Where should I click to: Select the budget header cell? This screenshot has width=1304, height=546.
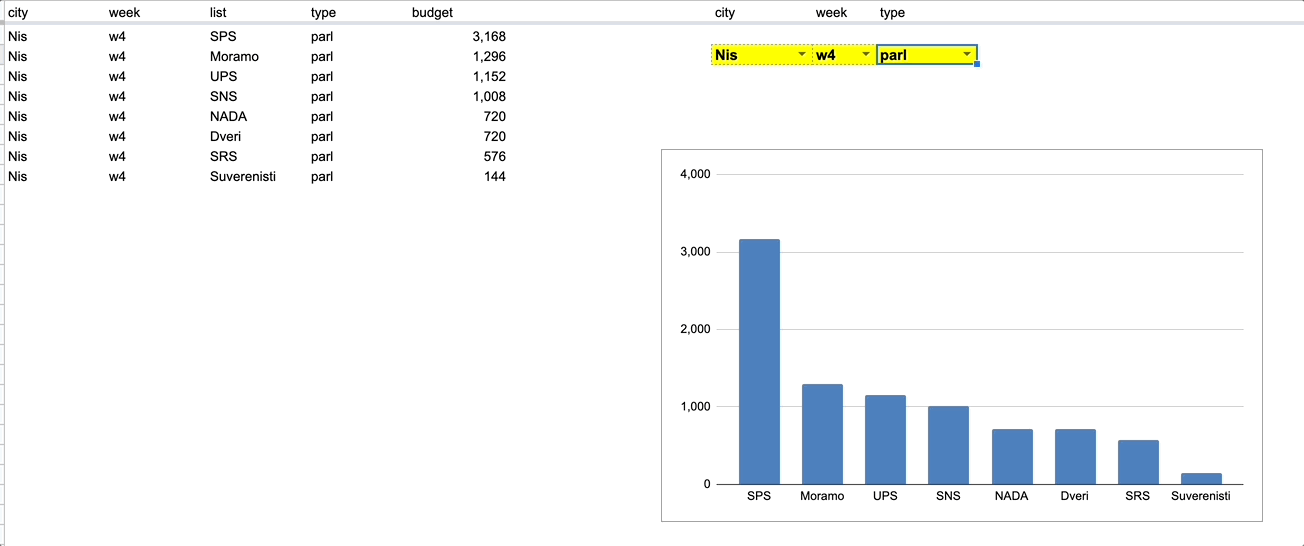pyautogui.click(x=432, y=13)
